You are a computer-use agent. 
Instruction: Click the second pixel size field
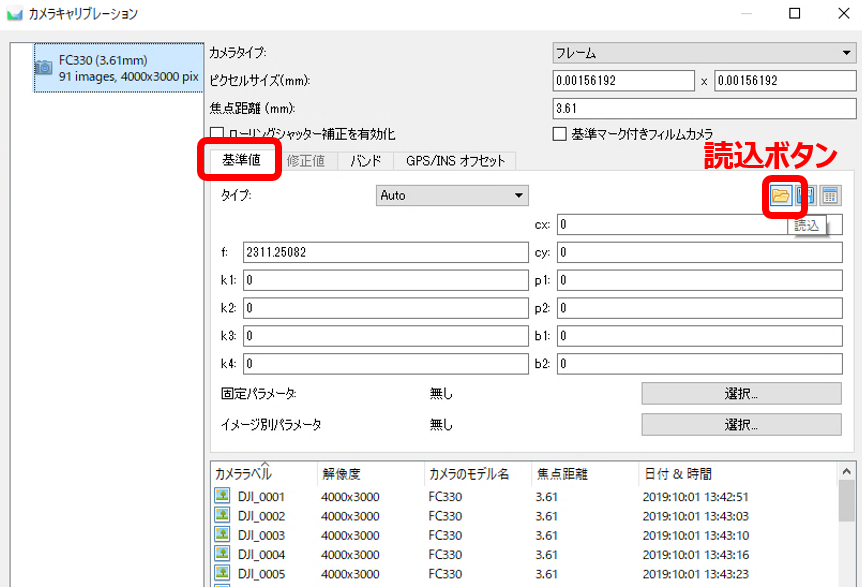[785, 81]
